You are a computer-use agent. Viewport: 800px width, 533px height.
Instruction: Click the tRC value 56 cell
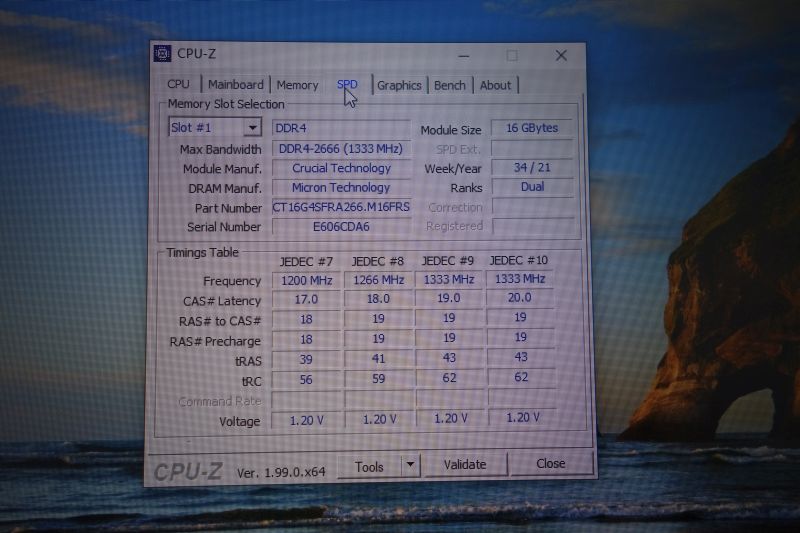306,379
